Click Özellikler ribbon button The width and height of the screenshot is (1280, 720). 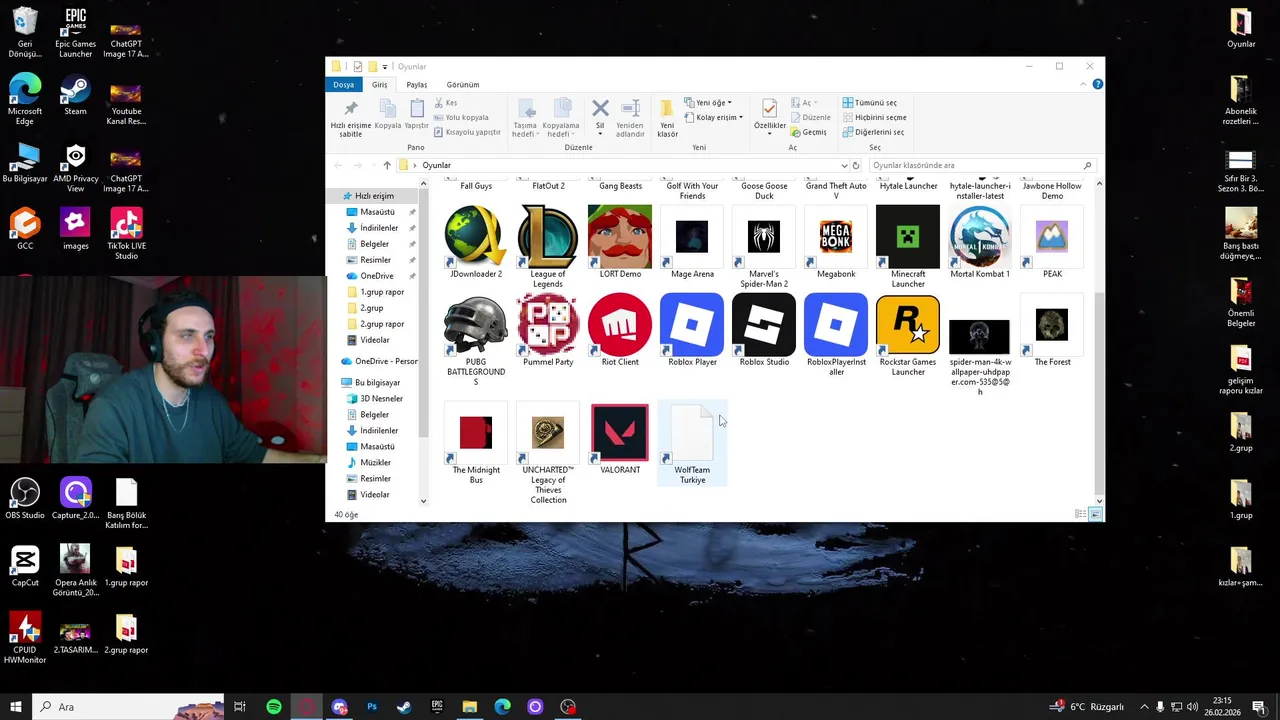click(769, 116)
